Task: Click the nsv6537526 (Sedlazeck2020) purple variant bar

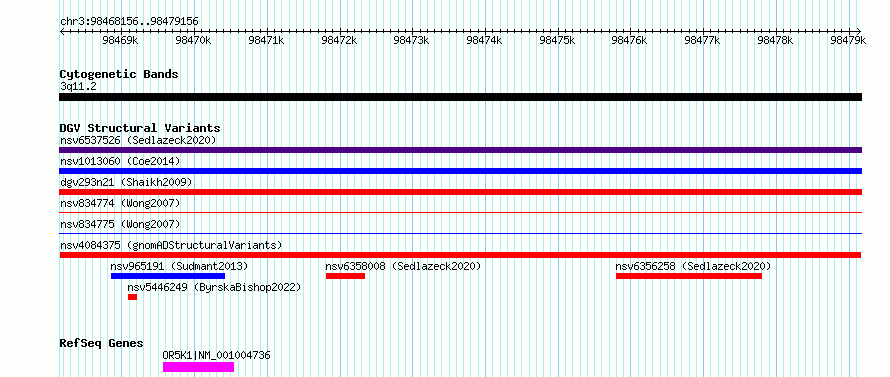Action: tap(460, 150)
